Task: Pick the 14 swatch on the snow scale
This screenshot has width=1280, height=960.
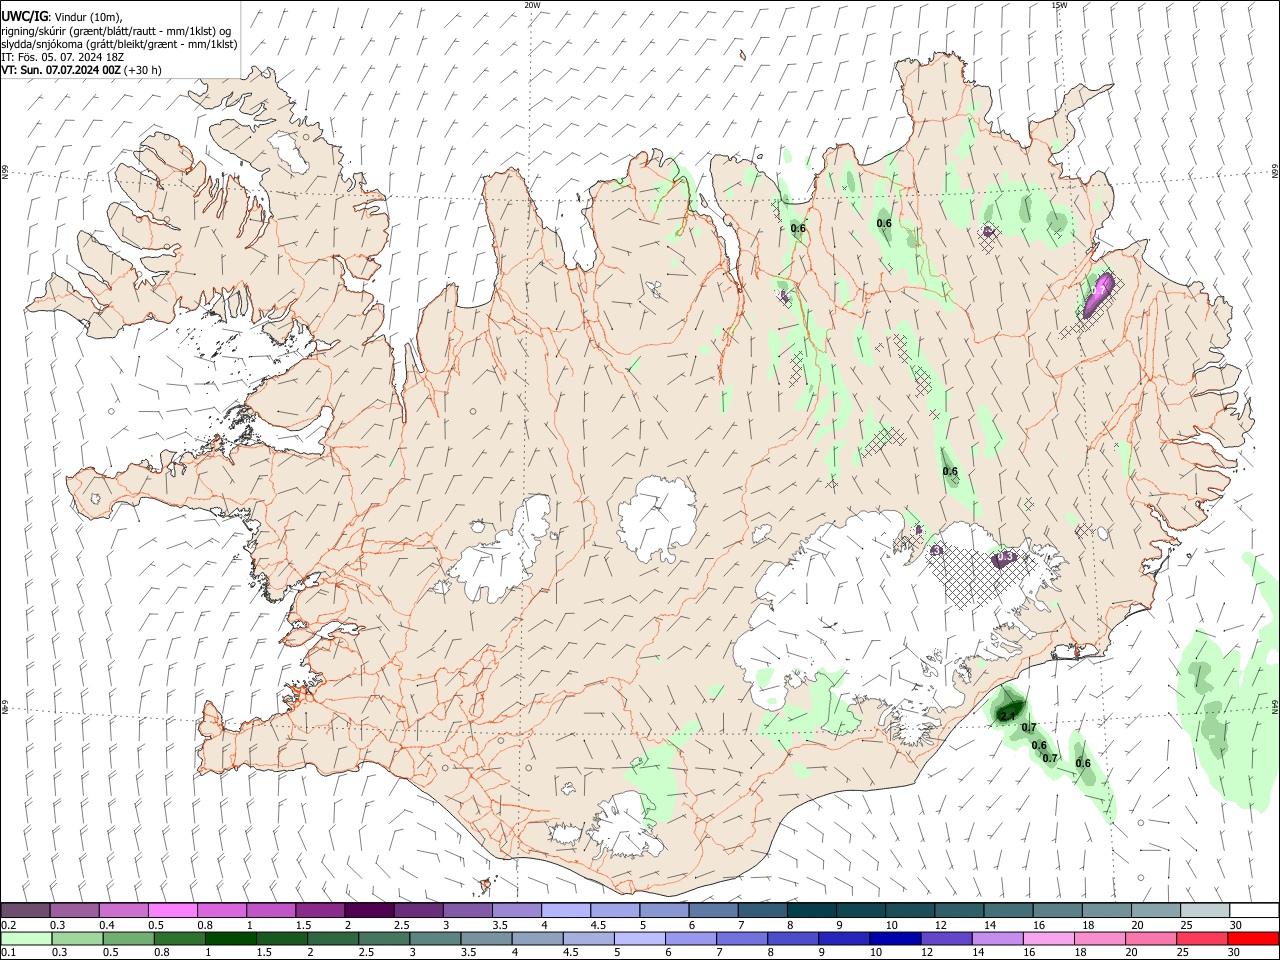Action: pyautogui.click(x=1009, y=910)
